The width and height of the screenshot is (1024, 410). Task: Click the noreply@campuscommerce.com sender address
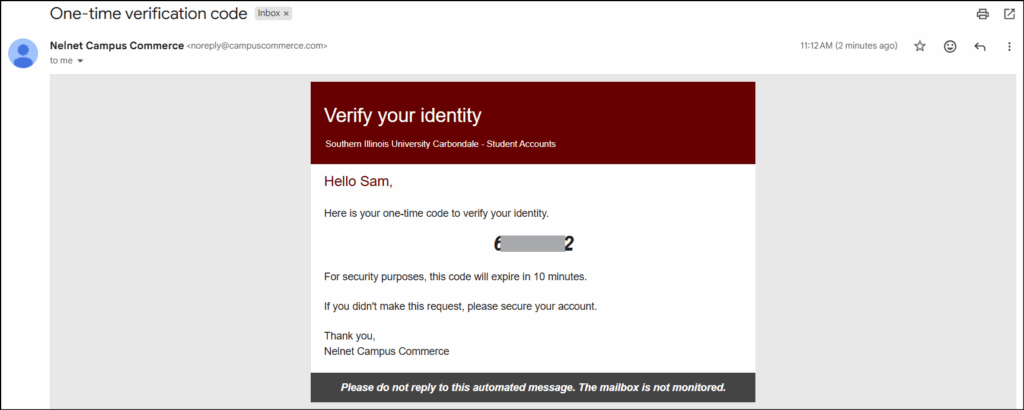(257, 46)
